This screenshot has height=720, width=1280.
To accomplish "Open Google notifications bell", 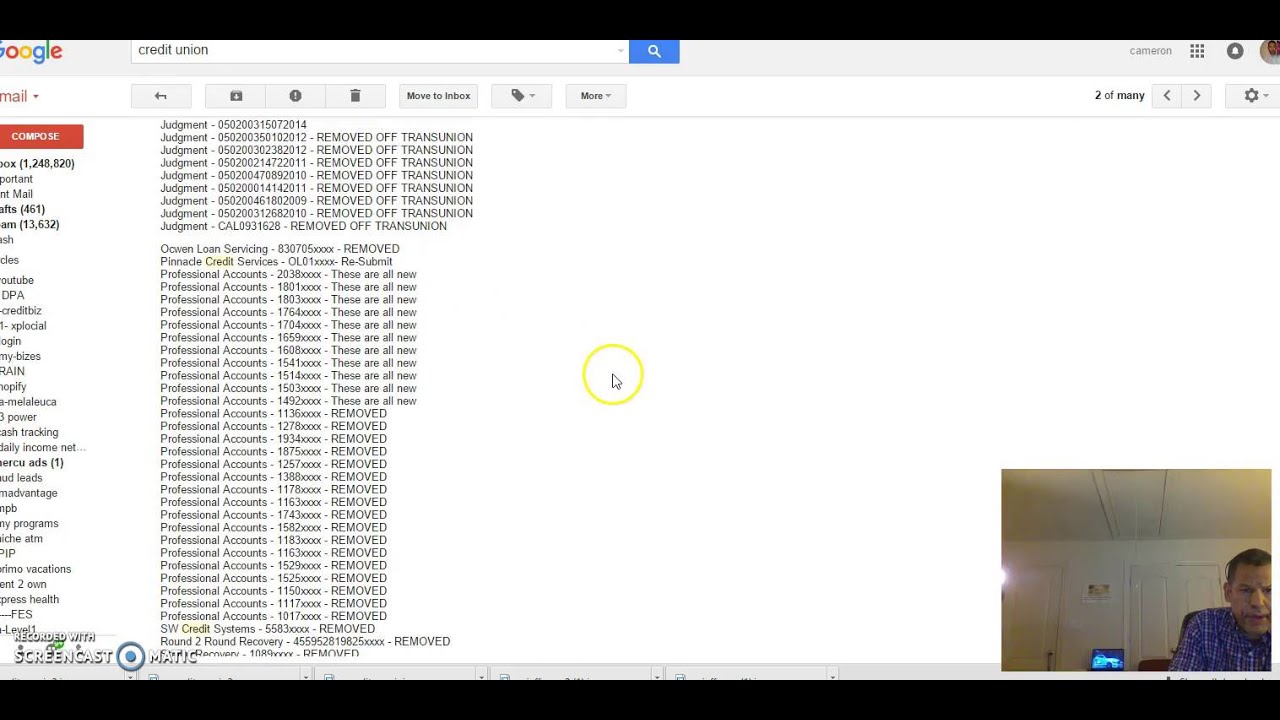I will (1235, 51).
